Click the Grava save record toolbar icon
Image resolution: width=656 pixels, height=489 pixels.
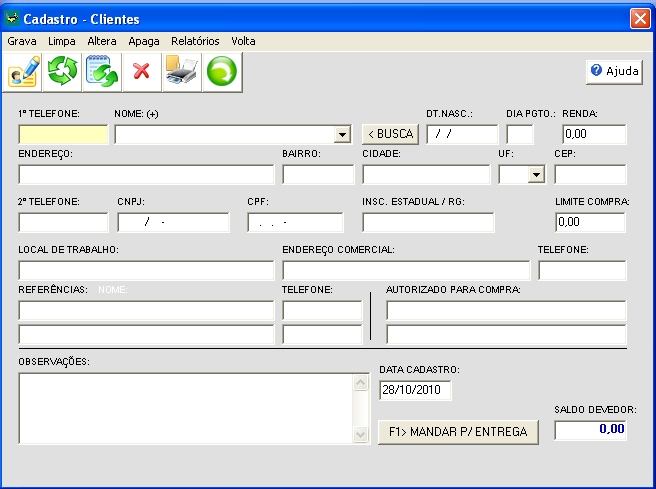(23, 72)
